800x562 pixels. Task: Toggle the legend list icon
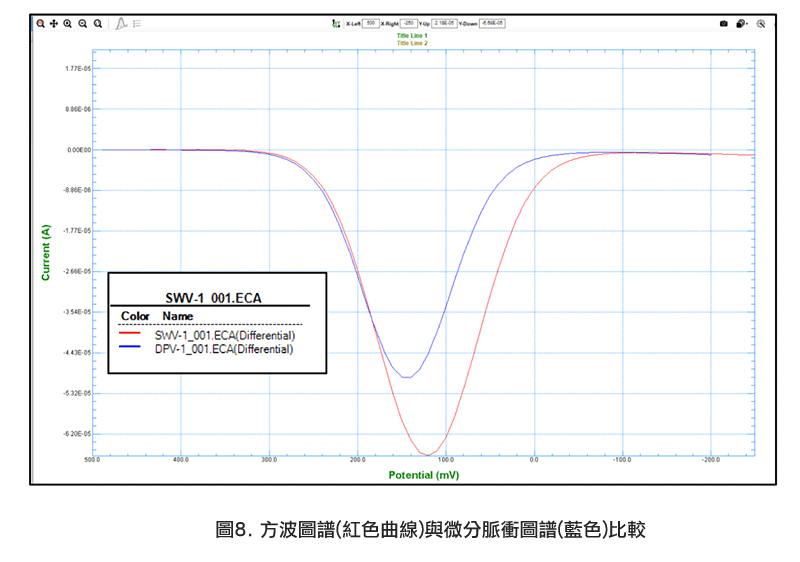coord(136,22)
